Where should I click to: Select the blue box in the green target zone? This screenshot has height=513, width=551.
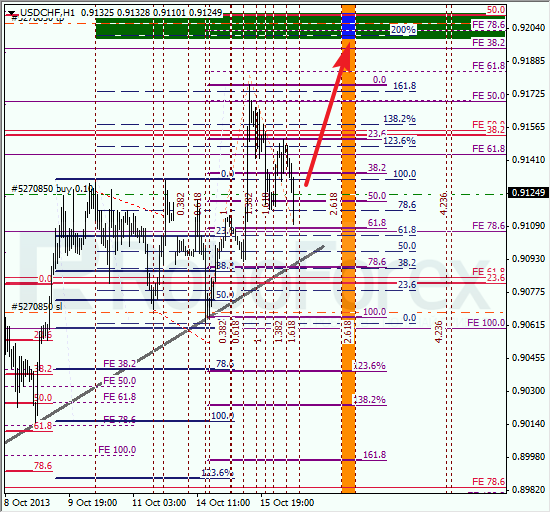click(x=349, y=26)
